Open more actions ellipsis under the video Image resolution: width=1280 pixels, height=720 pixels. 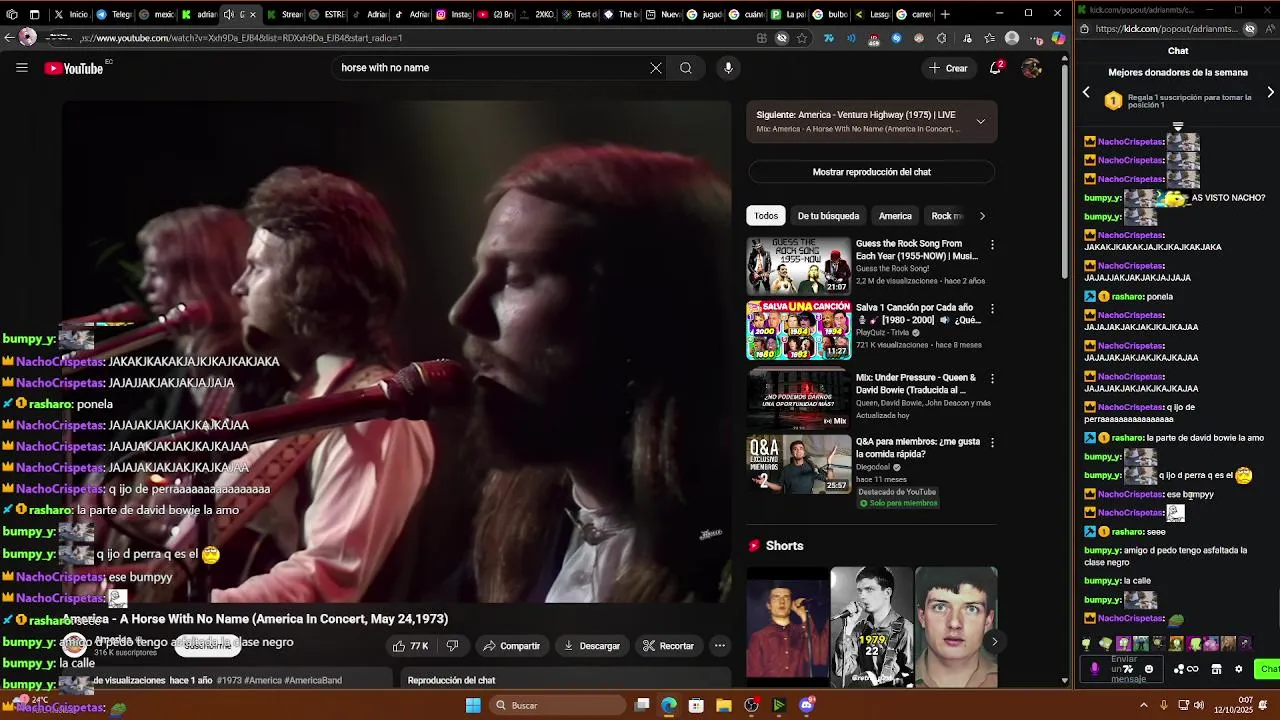pyautogui.click(x=719, y=646)
